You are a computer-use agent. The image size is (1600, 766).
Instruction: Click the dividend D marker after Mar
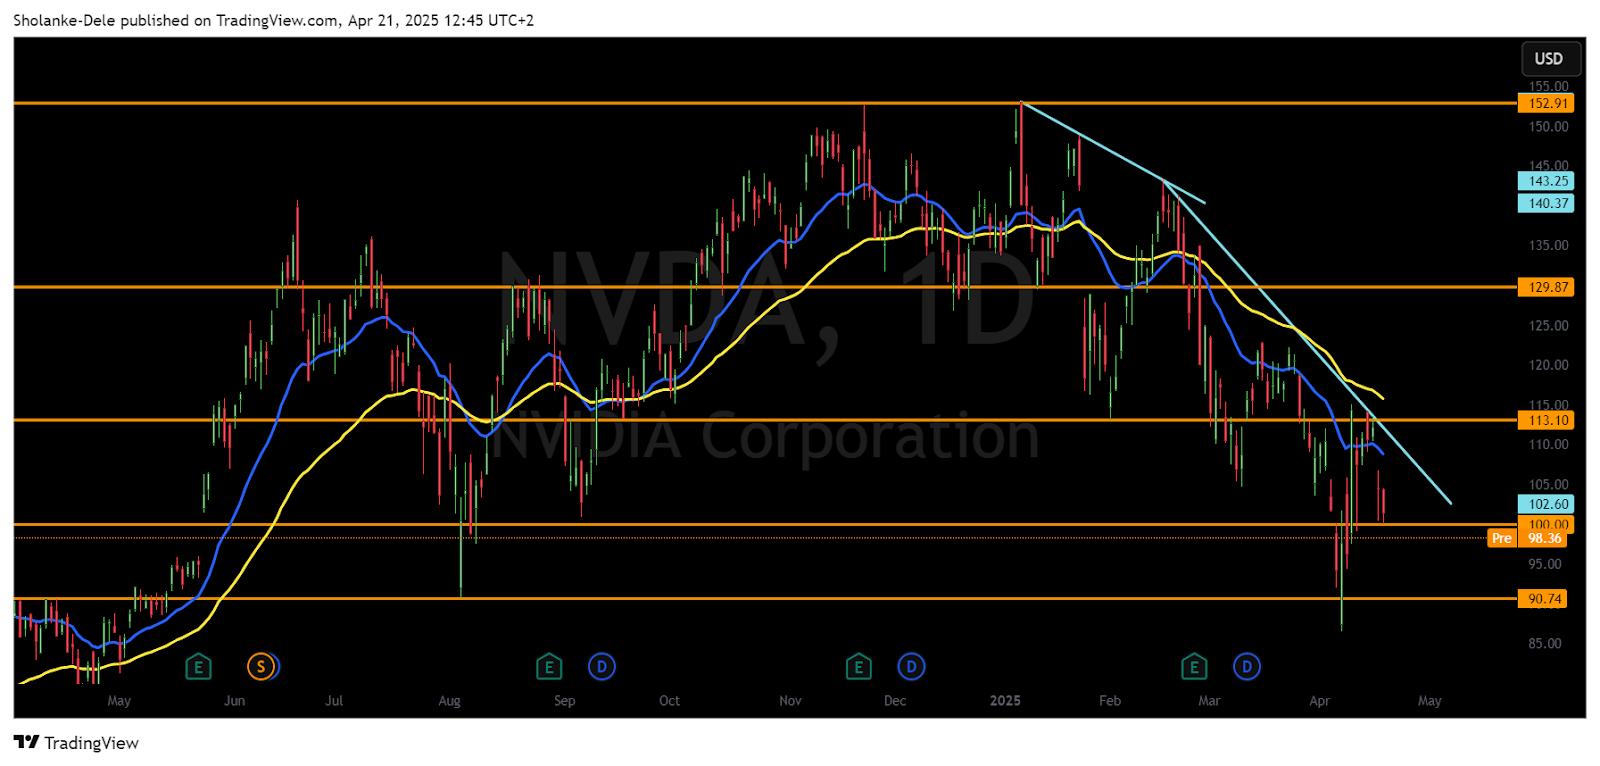[1246, 666]
